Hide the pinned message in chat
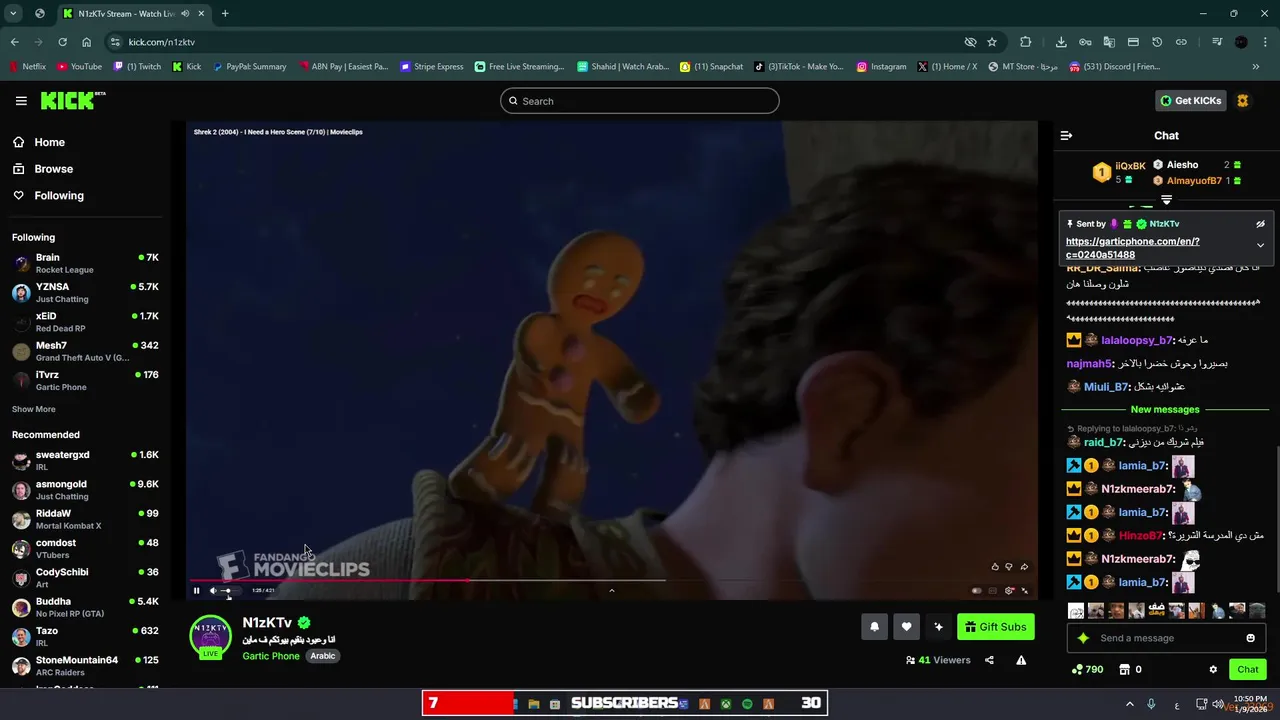 coord(1260,224)
